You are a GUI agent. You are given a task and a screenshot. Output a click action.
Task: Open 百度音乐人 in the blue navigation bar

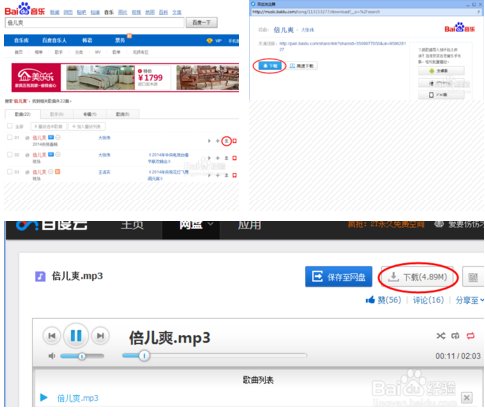point(54,40)
